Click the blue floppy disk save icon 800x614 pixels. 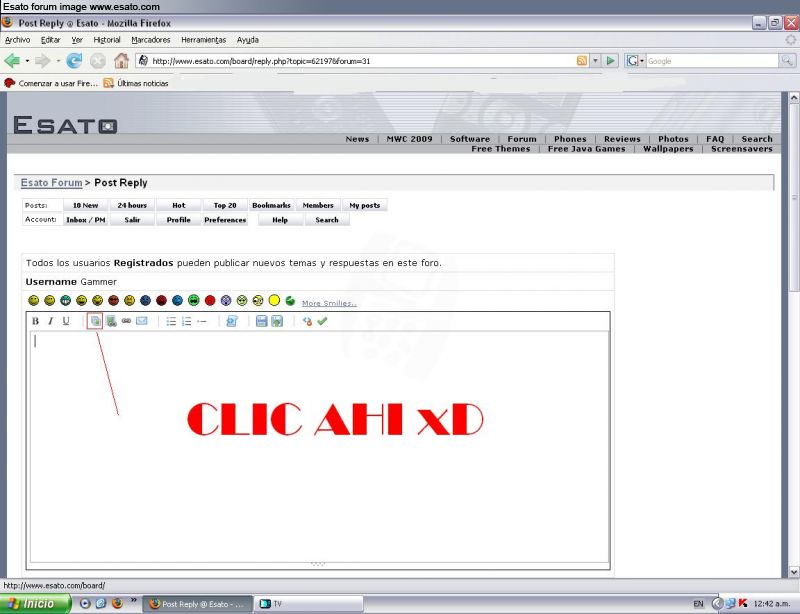261,321
